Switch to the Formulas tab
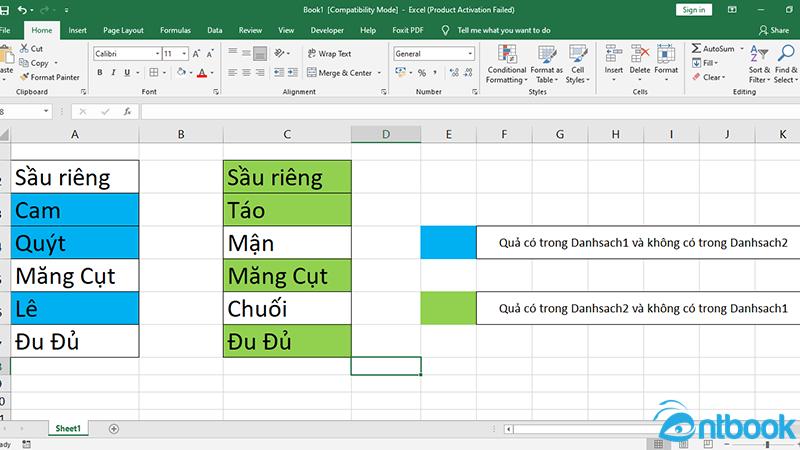This screenshot has height=450, width=800. (175, 30)
